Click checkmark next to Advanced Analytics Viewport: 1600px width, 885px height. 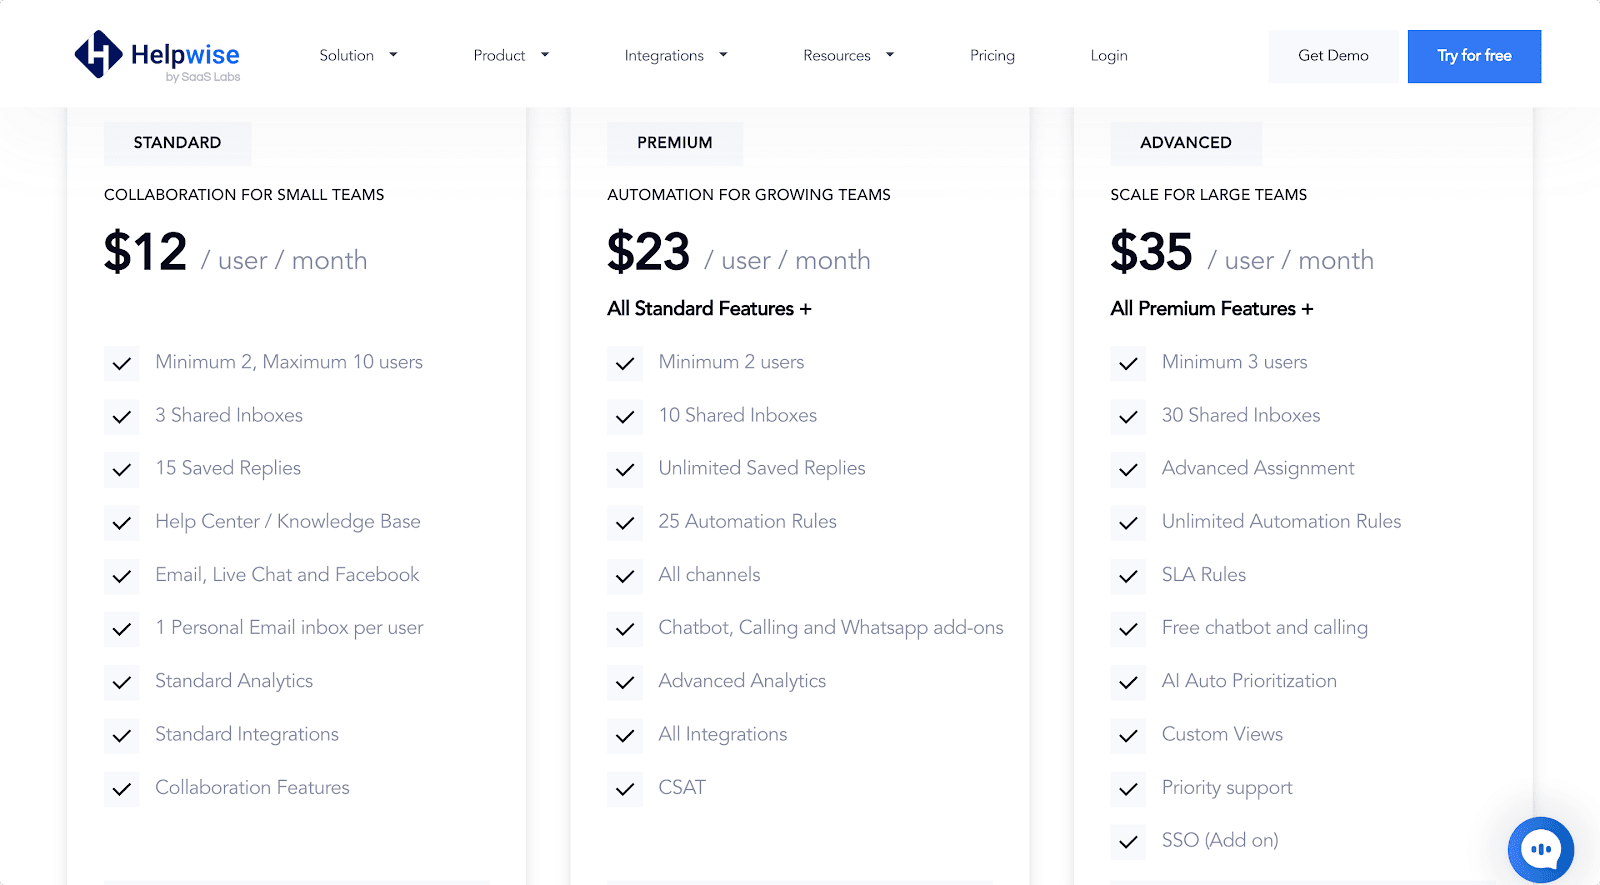(625, 683)
